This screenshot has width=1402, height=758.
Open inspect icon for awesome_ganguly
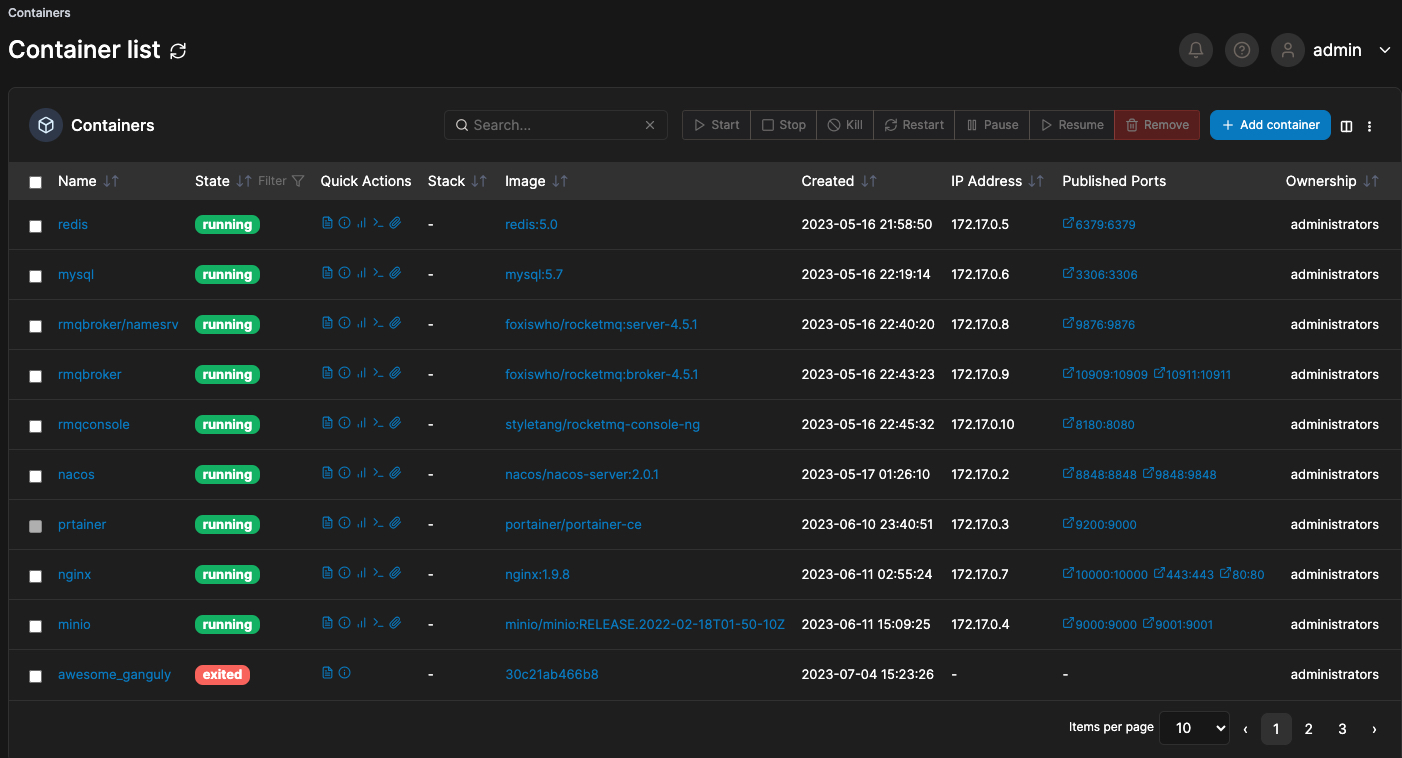pyautogui.click(x=344, y=673)
